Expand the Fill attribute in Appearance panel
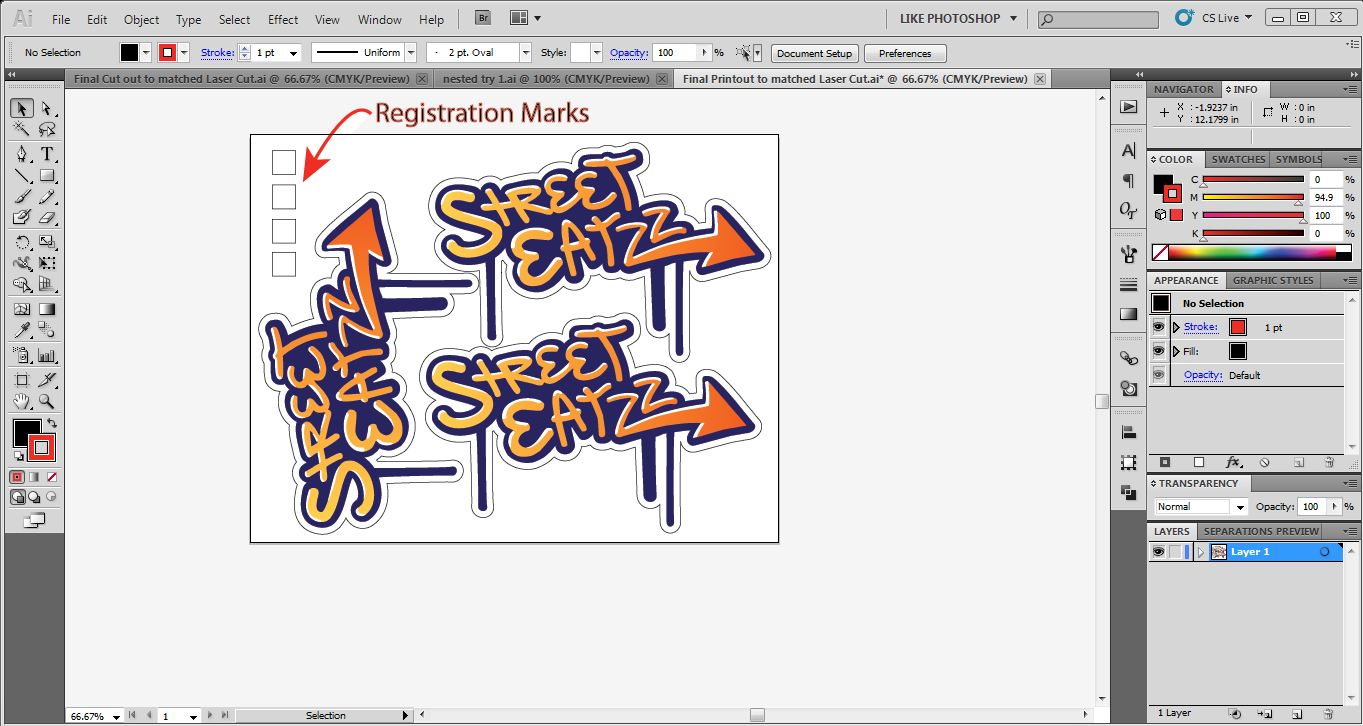1363x726 pixels. point(1176,351)
